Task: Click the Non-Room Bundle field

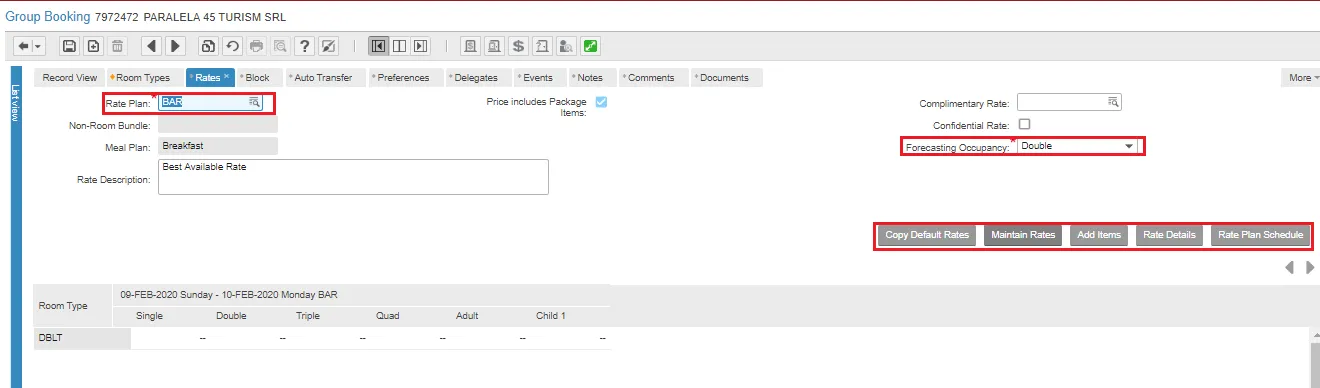Action: (x=218, y=125)
